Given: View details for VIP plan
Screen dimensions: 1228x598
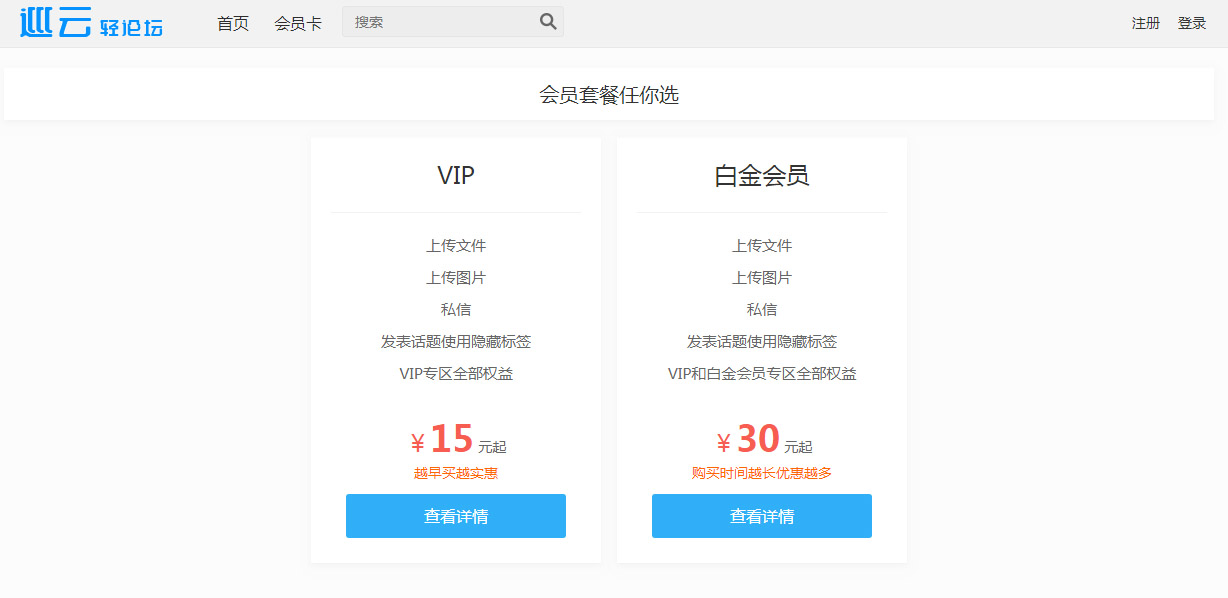Looking at the screenshot, I should click(x=456, y=516).
